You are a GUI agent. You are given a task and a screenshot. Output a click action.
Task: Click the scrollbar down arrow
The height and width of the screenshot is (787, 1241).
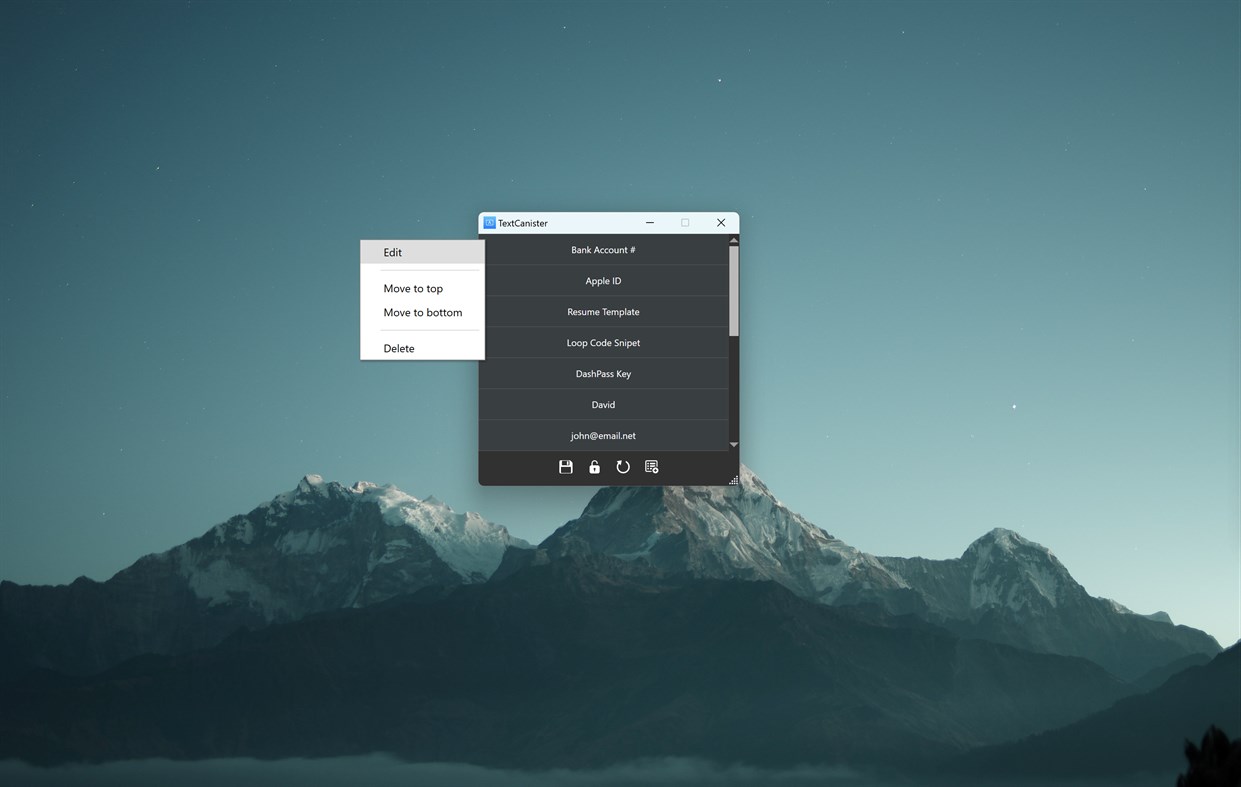pos(733,443)
